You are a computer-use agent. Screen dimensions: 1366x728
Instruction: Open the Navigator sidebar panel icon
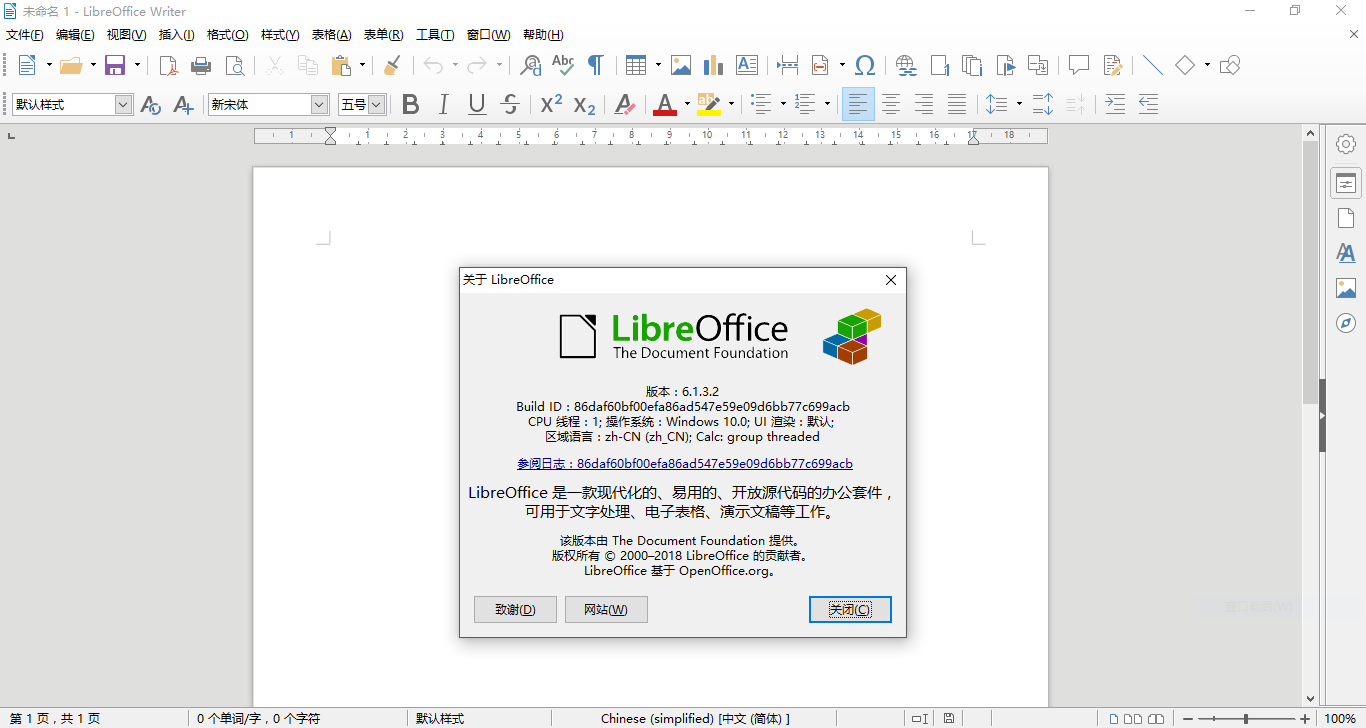[1346, 323]
